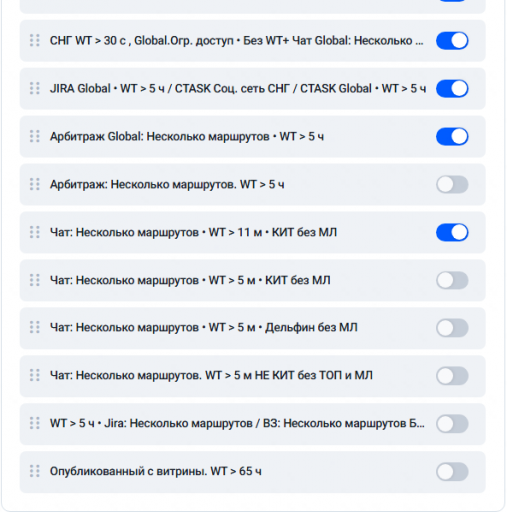507x512 pixels.
Task: Click drag handle of Арбитраж: Несколько маршрутов. row
Action: [x=35, y=184]
